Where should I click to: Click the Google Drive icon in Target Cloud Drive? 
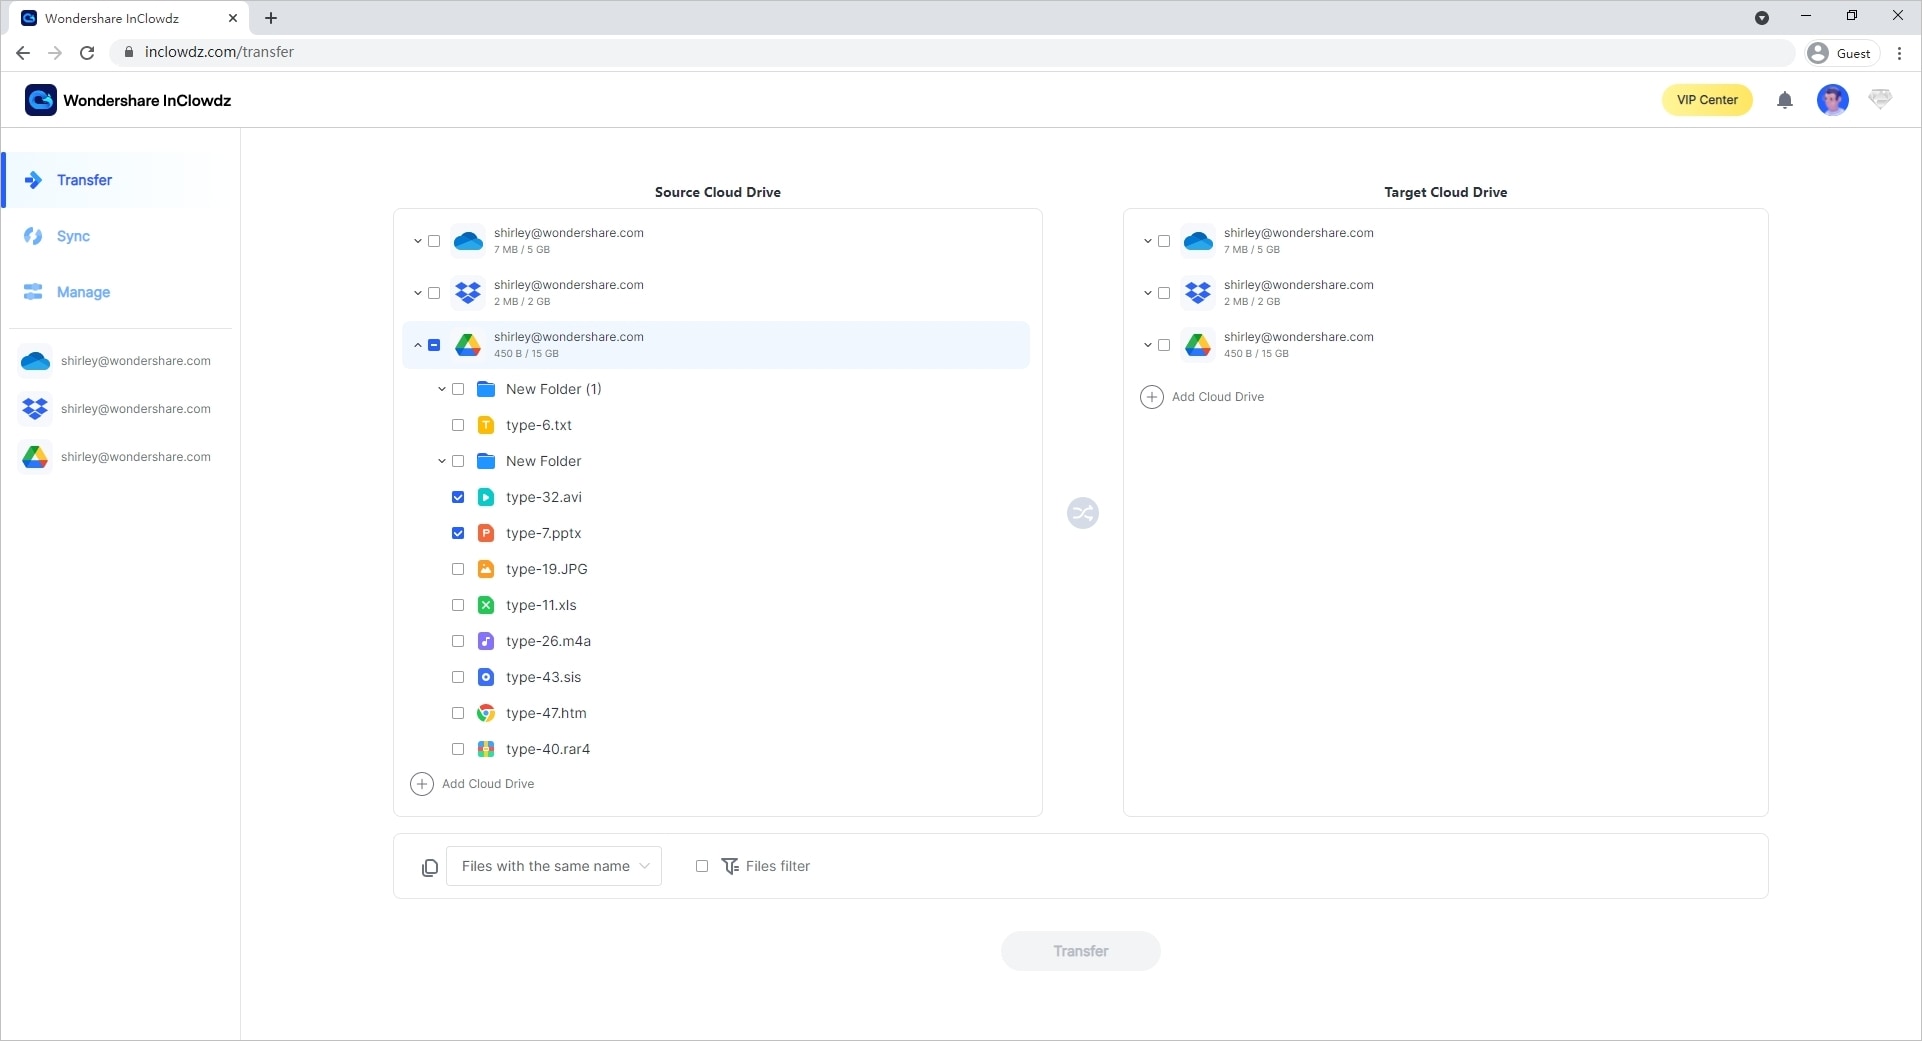[x=1198, y=345]
